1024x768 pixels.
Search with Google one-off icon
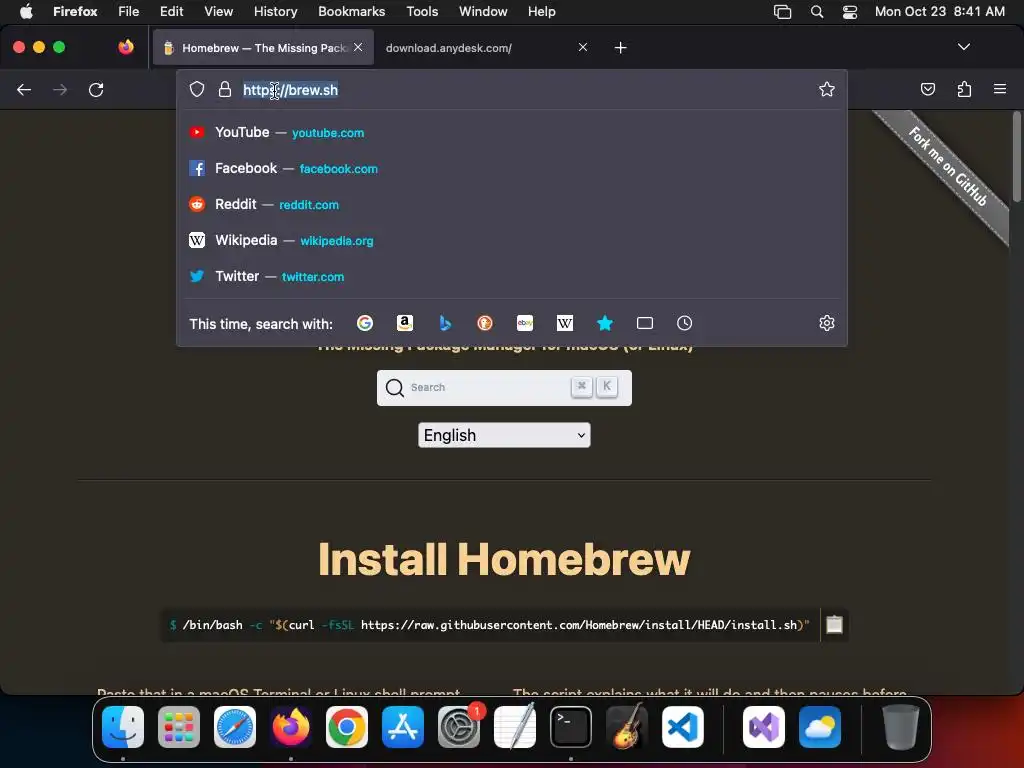(365, 323)
